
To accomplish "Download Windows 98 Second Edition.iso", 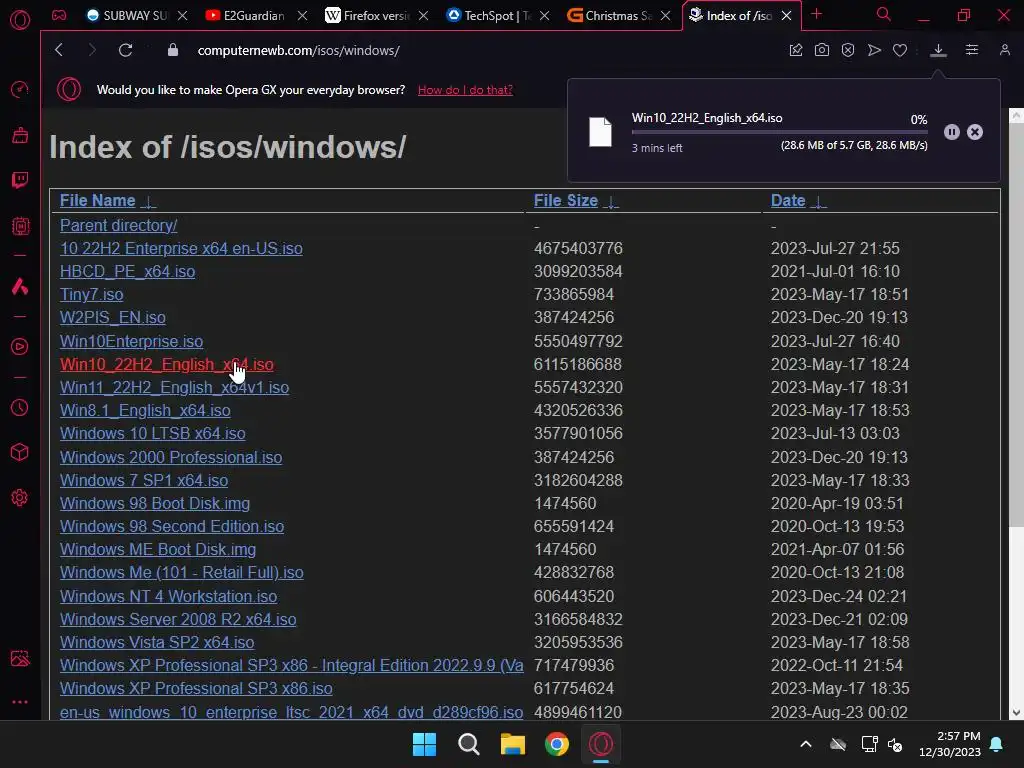I will coord(172,526).
